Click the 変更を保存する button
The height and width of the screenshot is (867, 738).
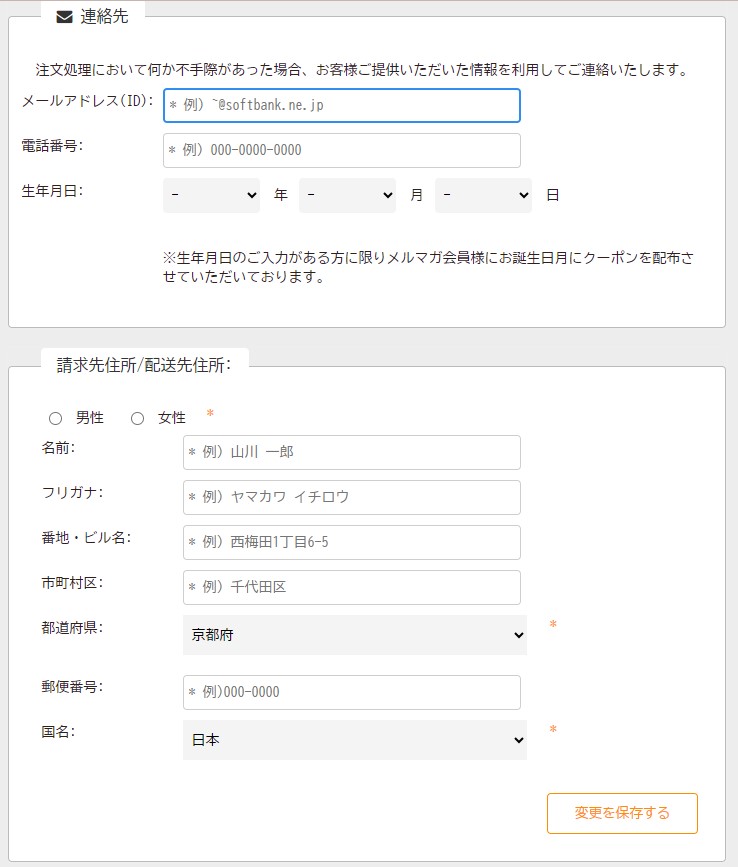click(622, 813)
